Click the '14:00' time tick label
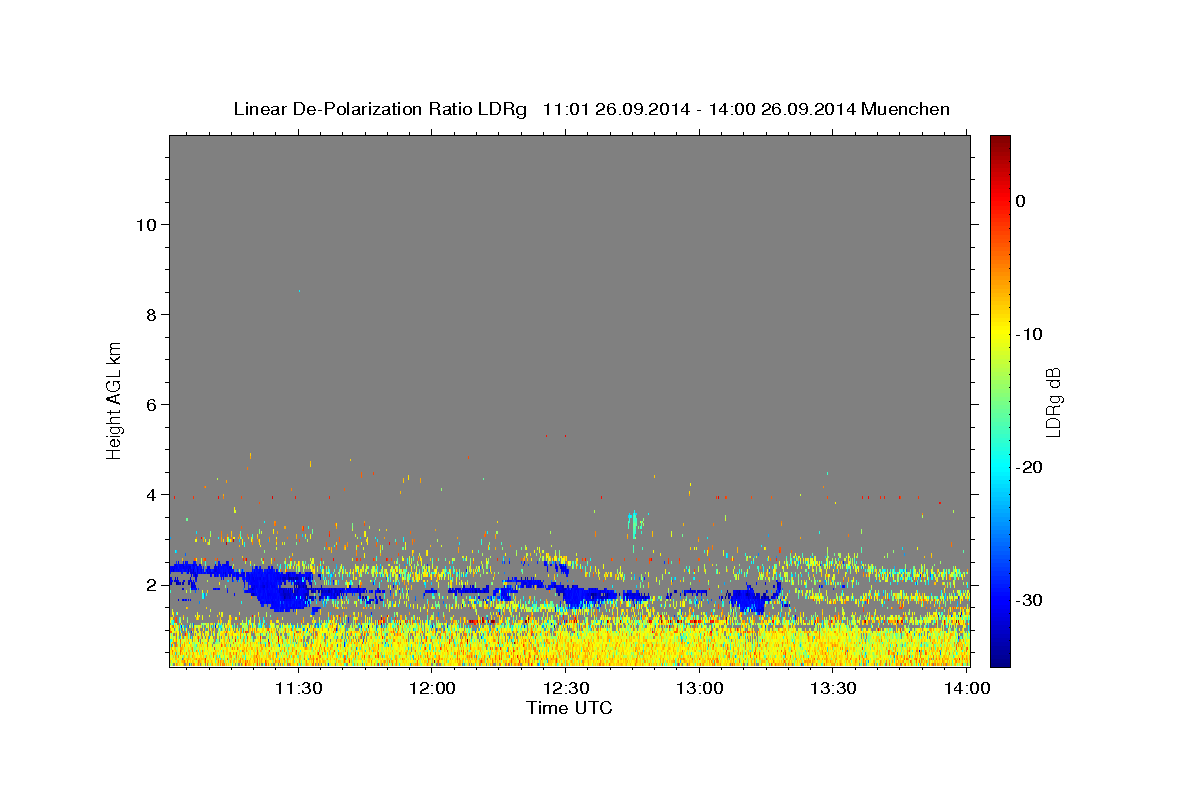 pyautogui.click(x=967, y=688)
